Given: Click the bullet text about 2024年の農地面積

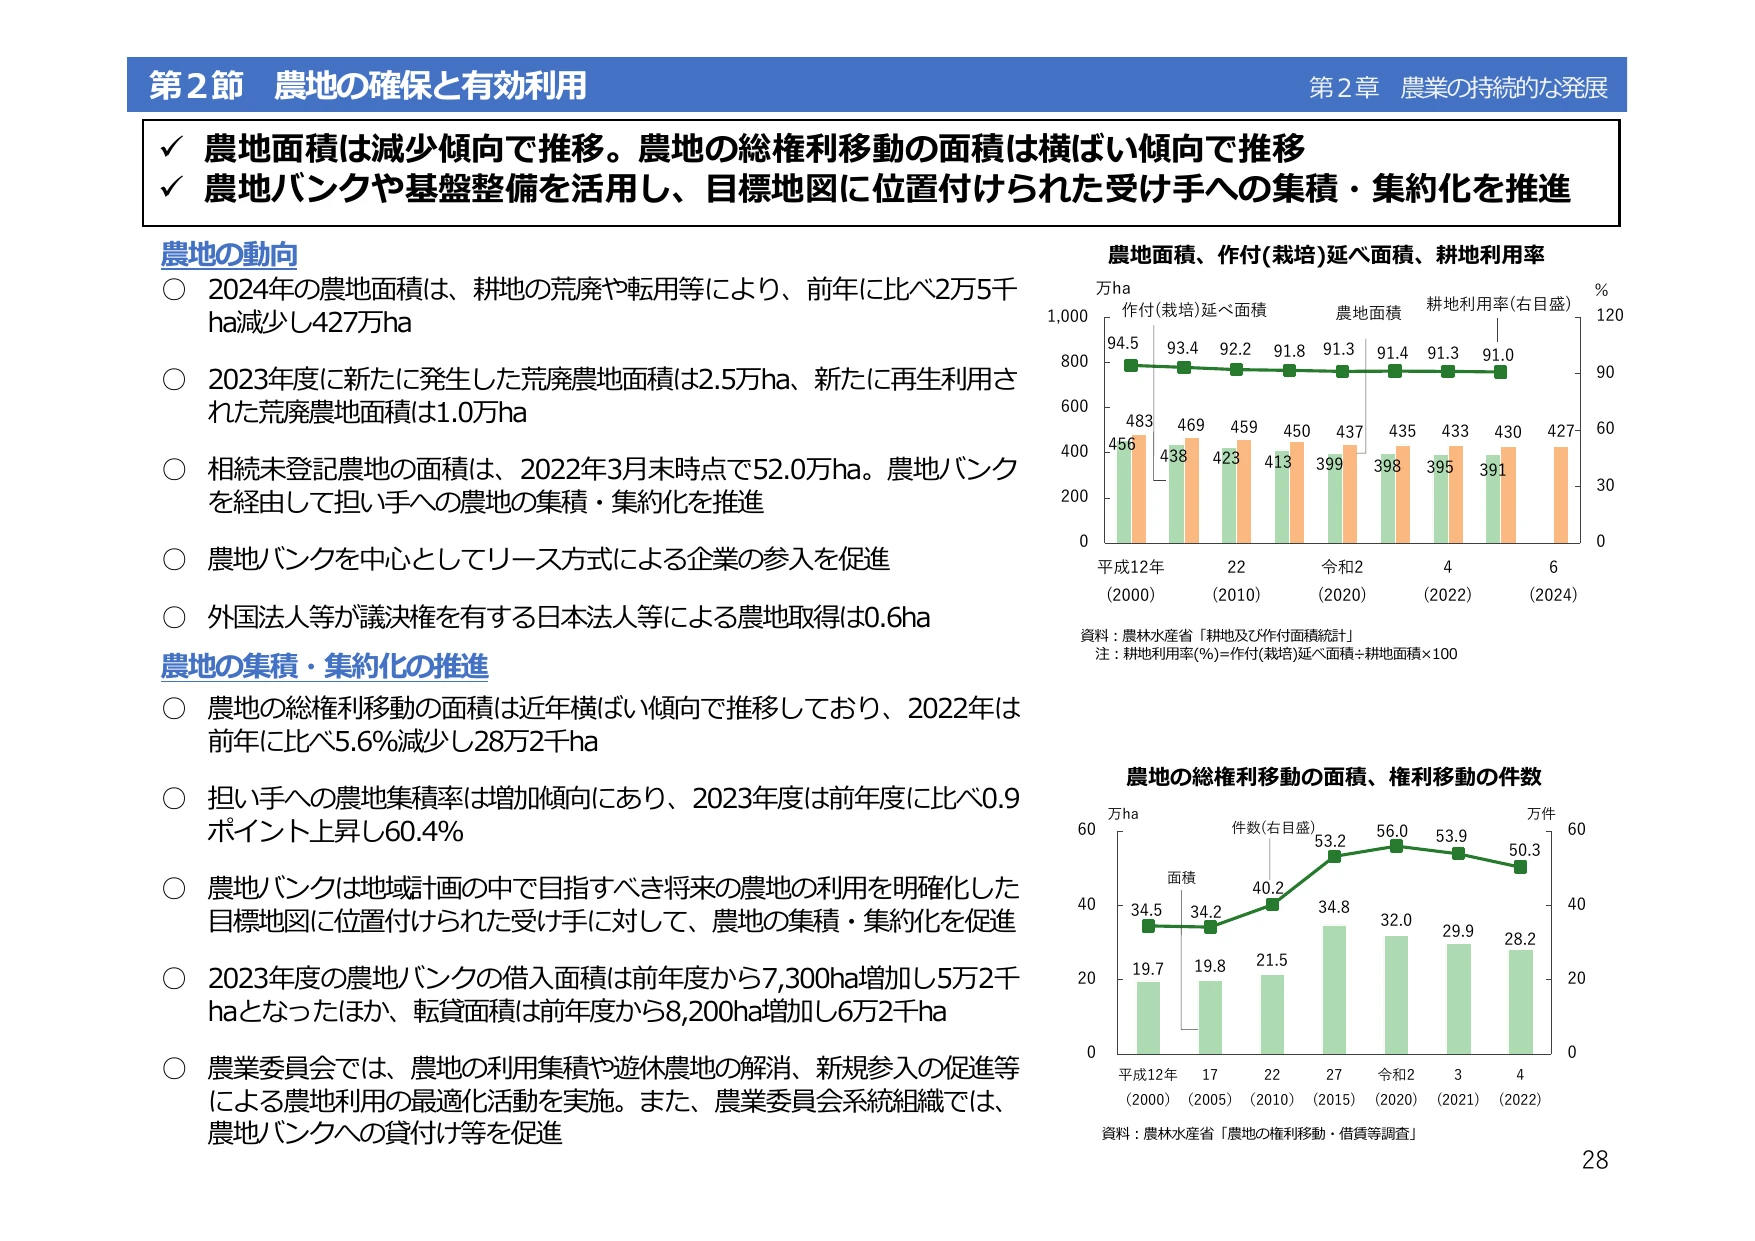Looking at the screenshot, I should [612, 306].
